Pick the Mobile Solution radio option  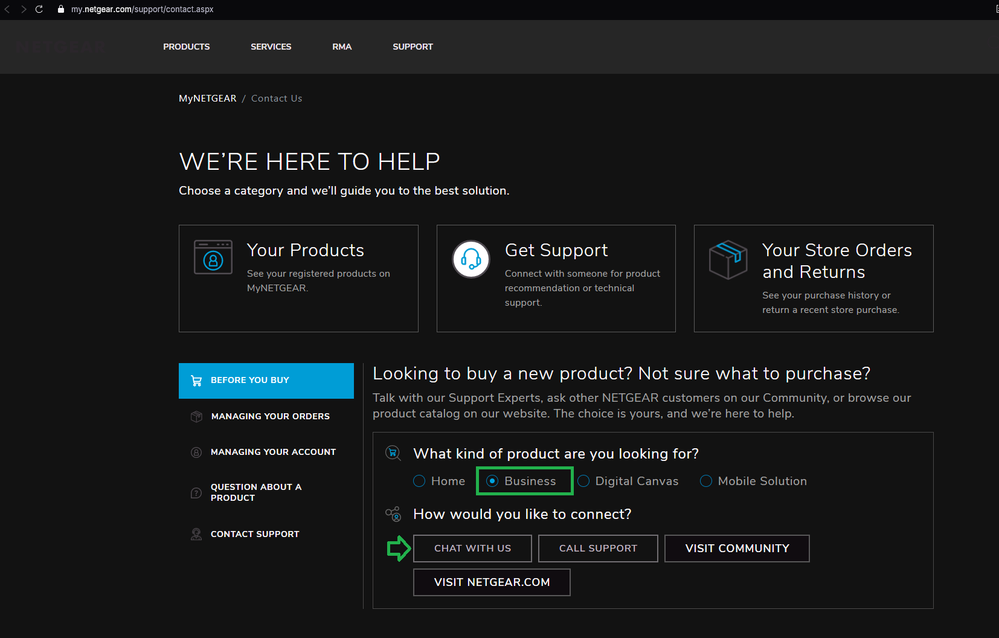[706, 481]
